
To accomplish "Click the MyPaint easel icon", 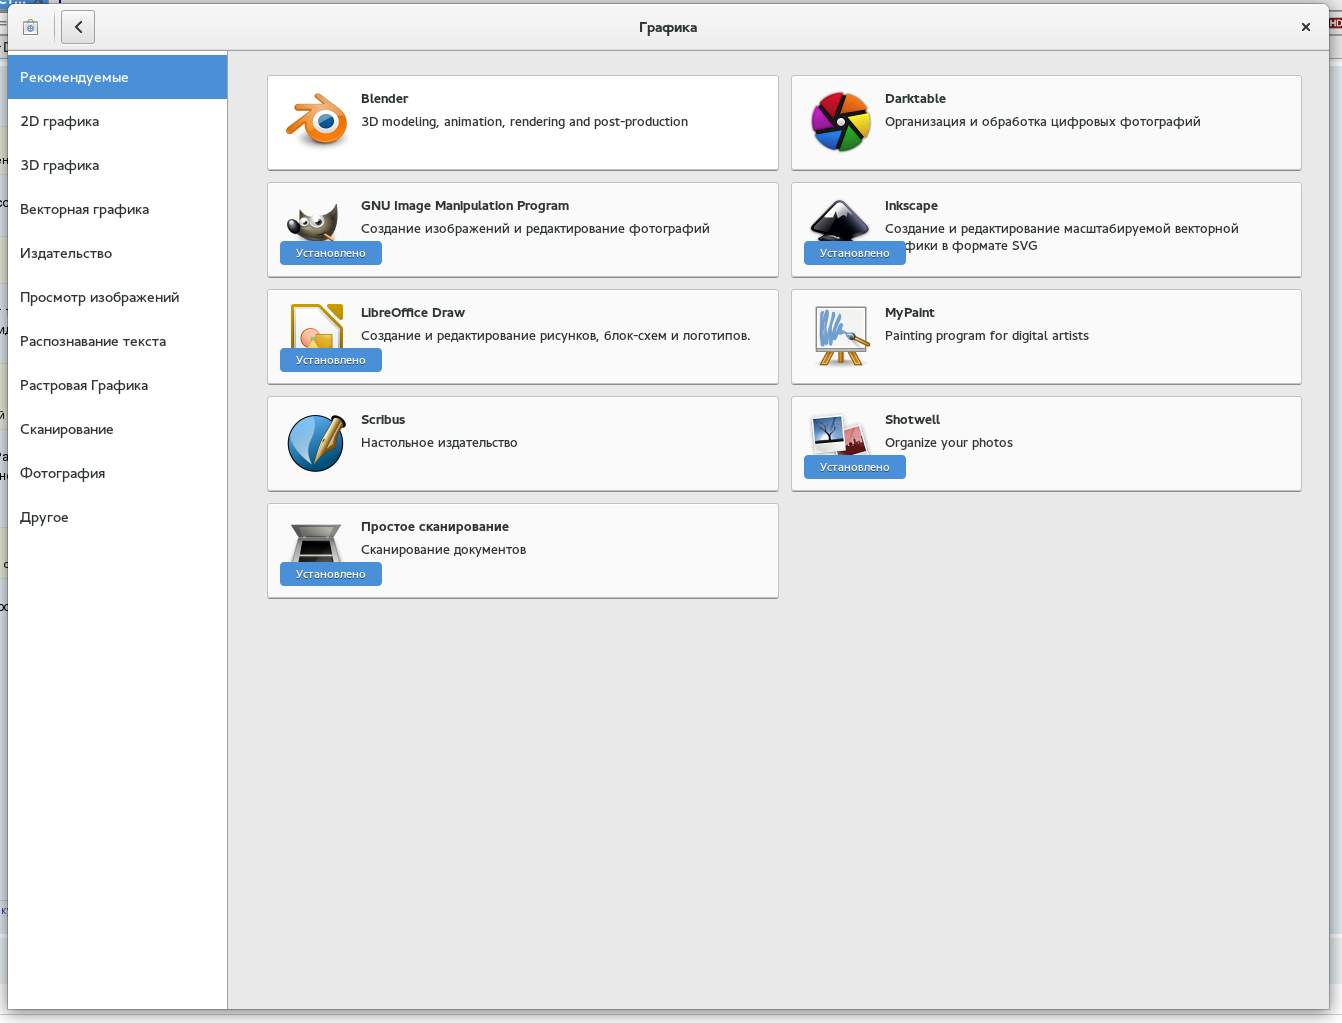I will pos(840,336).
